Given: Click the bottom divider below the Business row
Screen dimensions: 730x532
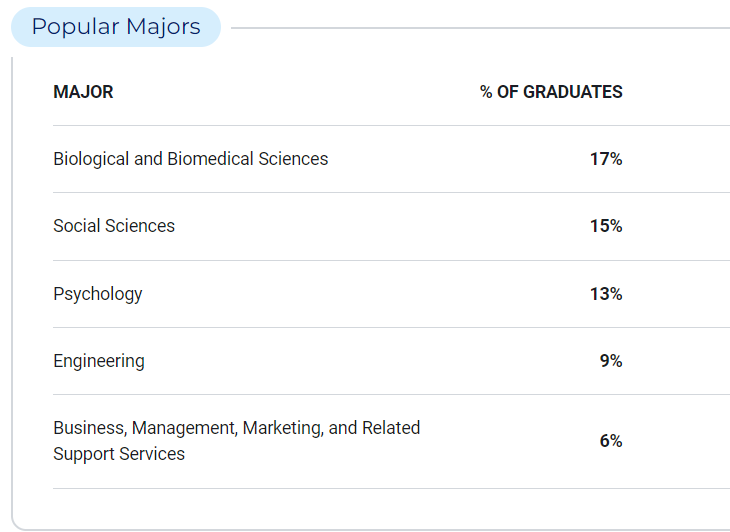Looking at the screenshot, I should pyautogui.click(x=392, y=489).
